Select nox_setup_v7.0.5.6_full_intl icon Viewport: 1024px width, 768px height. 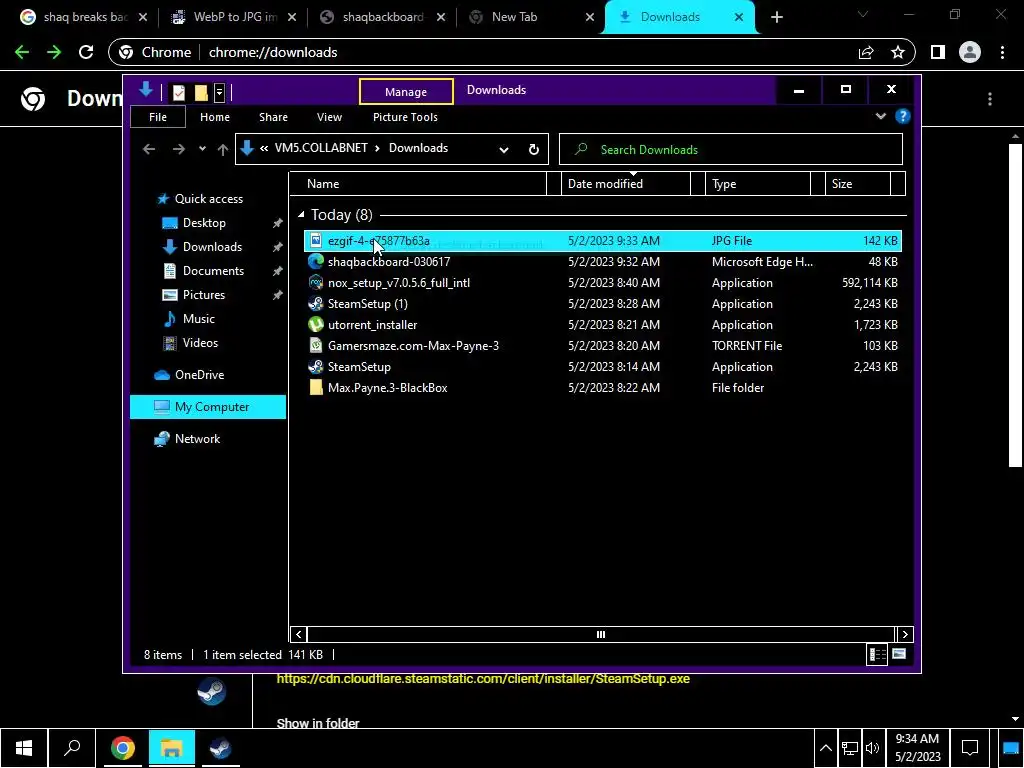pyautogui.click(x=315, y=282)
